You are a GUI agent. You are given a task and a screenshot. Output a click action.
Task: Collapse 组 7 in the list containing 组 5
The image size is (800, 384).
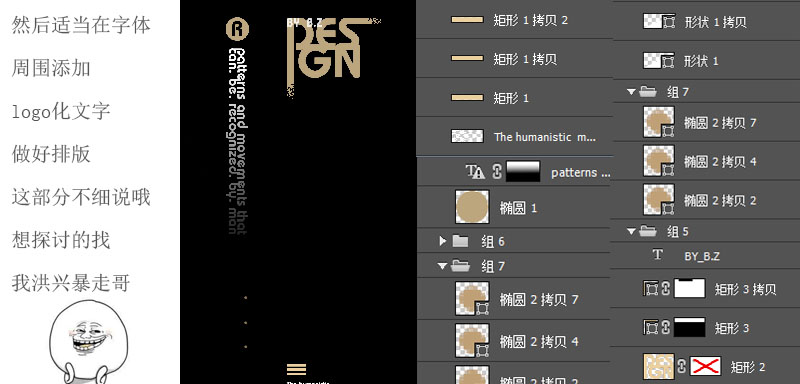pos(632,92)
